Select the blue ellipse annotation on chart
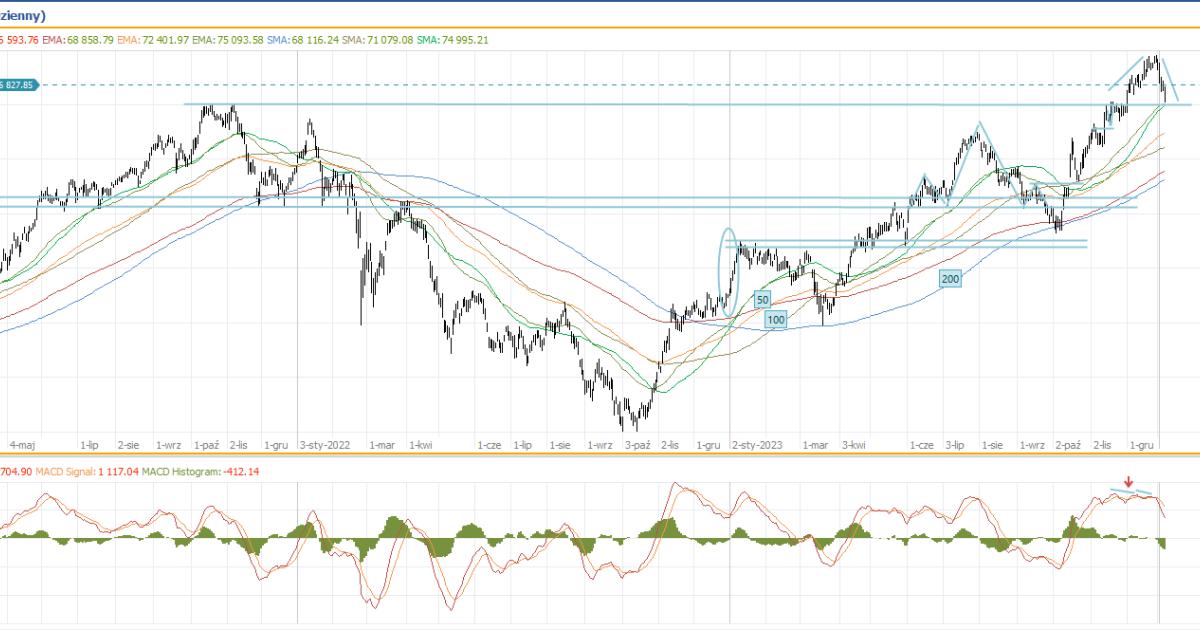Viewport: 1200px width, 630px height. 729,272
